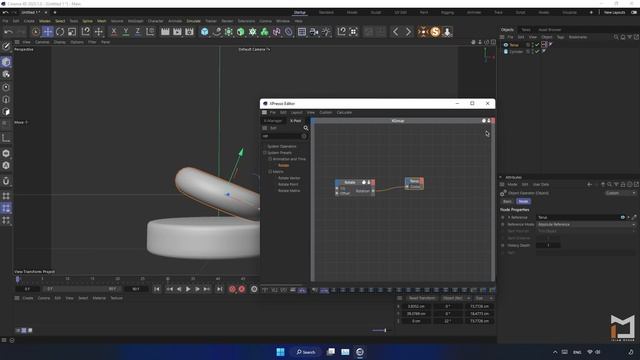This screenshot has width=640, height=360.
Task: Toggle Cylinder green enable checkmark
Action: (537, 52)
